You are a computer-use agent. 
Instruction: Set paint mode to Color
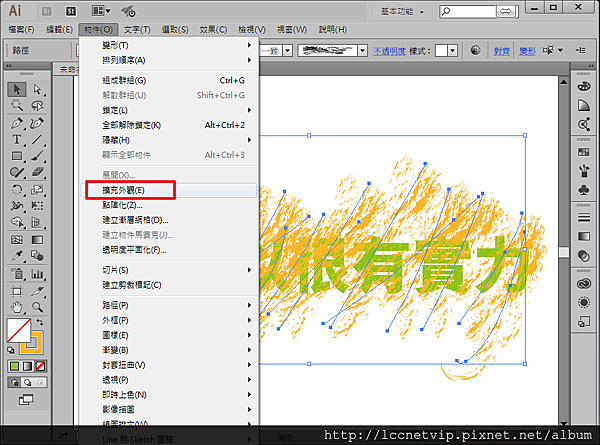point(15,367)
